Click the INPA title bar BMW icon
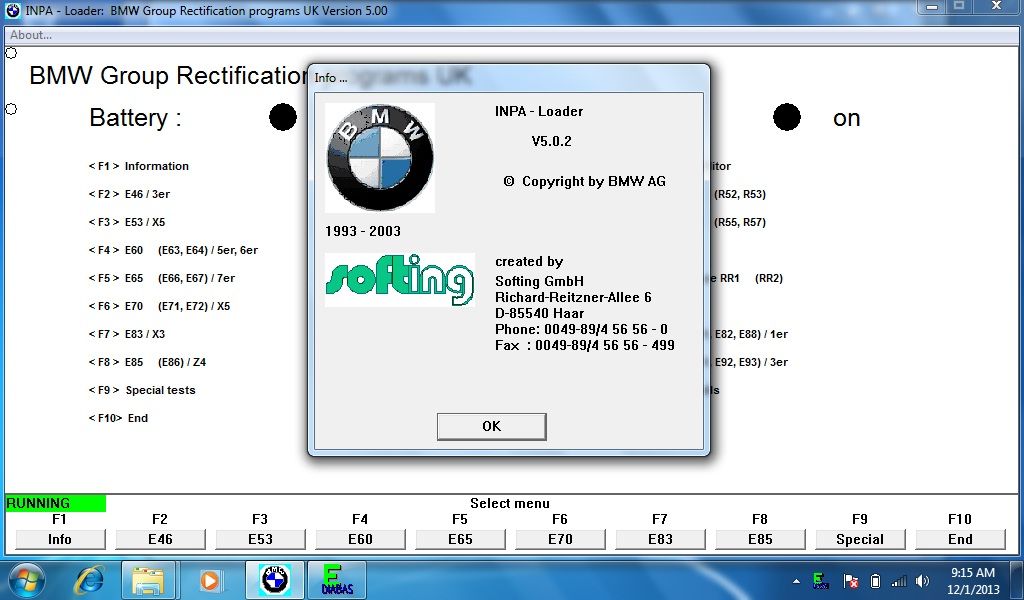 coord(13,10)
